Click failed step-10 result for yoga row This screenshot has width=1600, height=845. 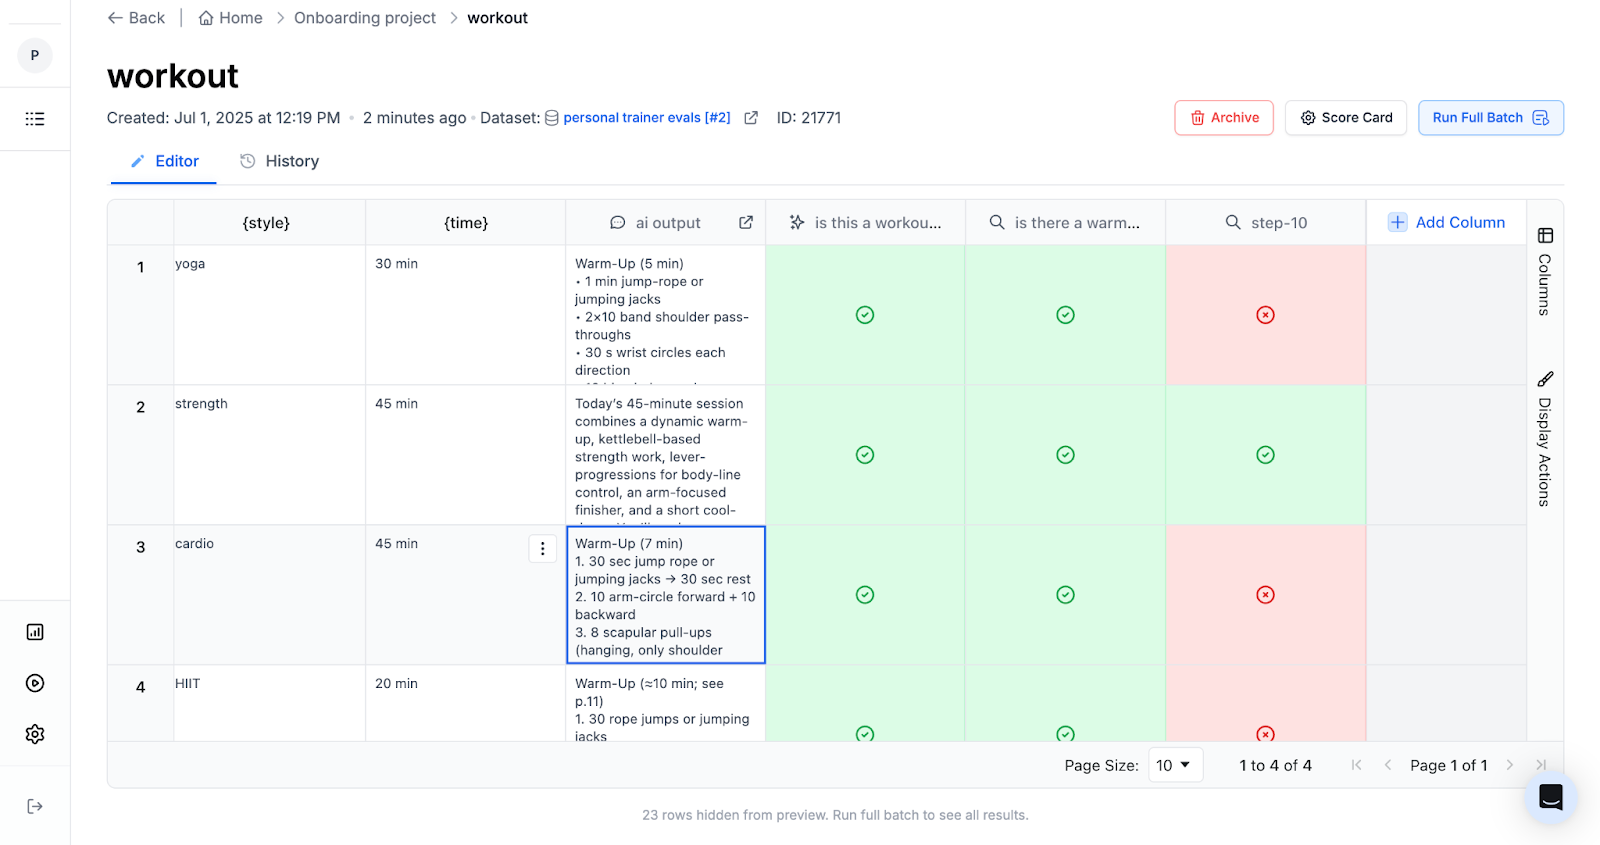[x=1265, y=315]
